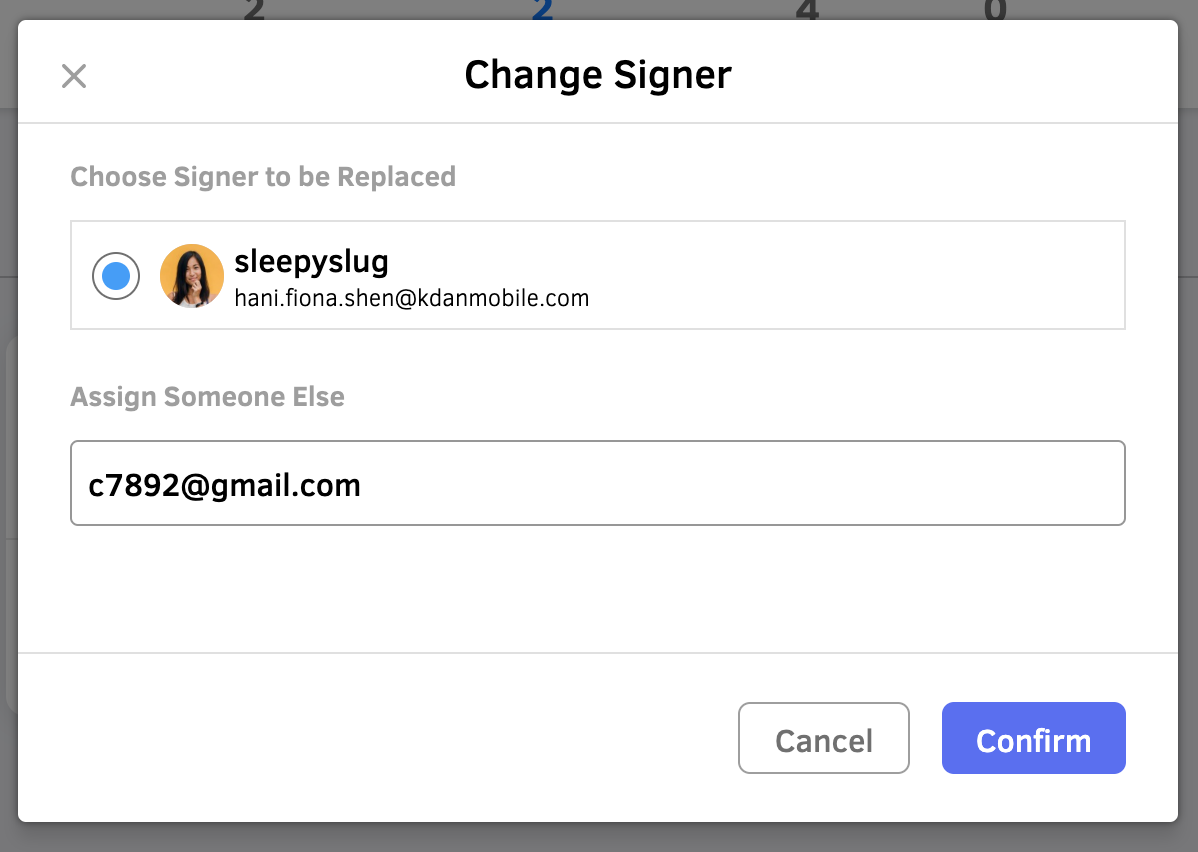Image resolution: width=1198 pixels, height=852 pixels.
Task: Click the hani.fiona.shen@kdanmobile.com email address
Action: 412,298
